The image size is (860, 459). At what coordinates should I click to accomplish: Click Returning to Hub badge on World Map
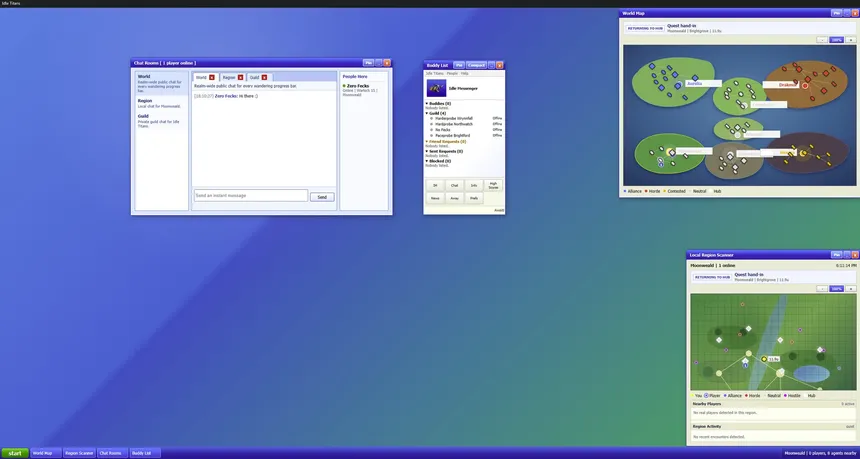click(x=644, y=29)
